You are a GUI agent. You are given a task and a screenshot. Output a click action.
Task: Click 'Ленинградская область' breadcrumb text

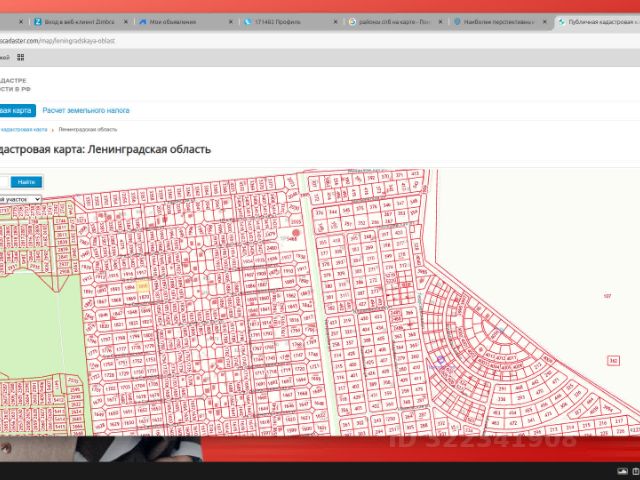88,129
